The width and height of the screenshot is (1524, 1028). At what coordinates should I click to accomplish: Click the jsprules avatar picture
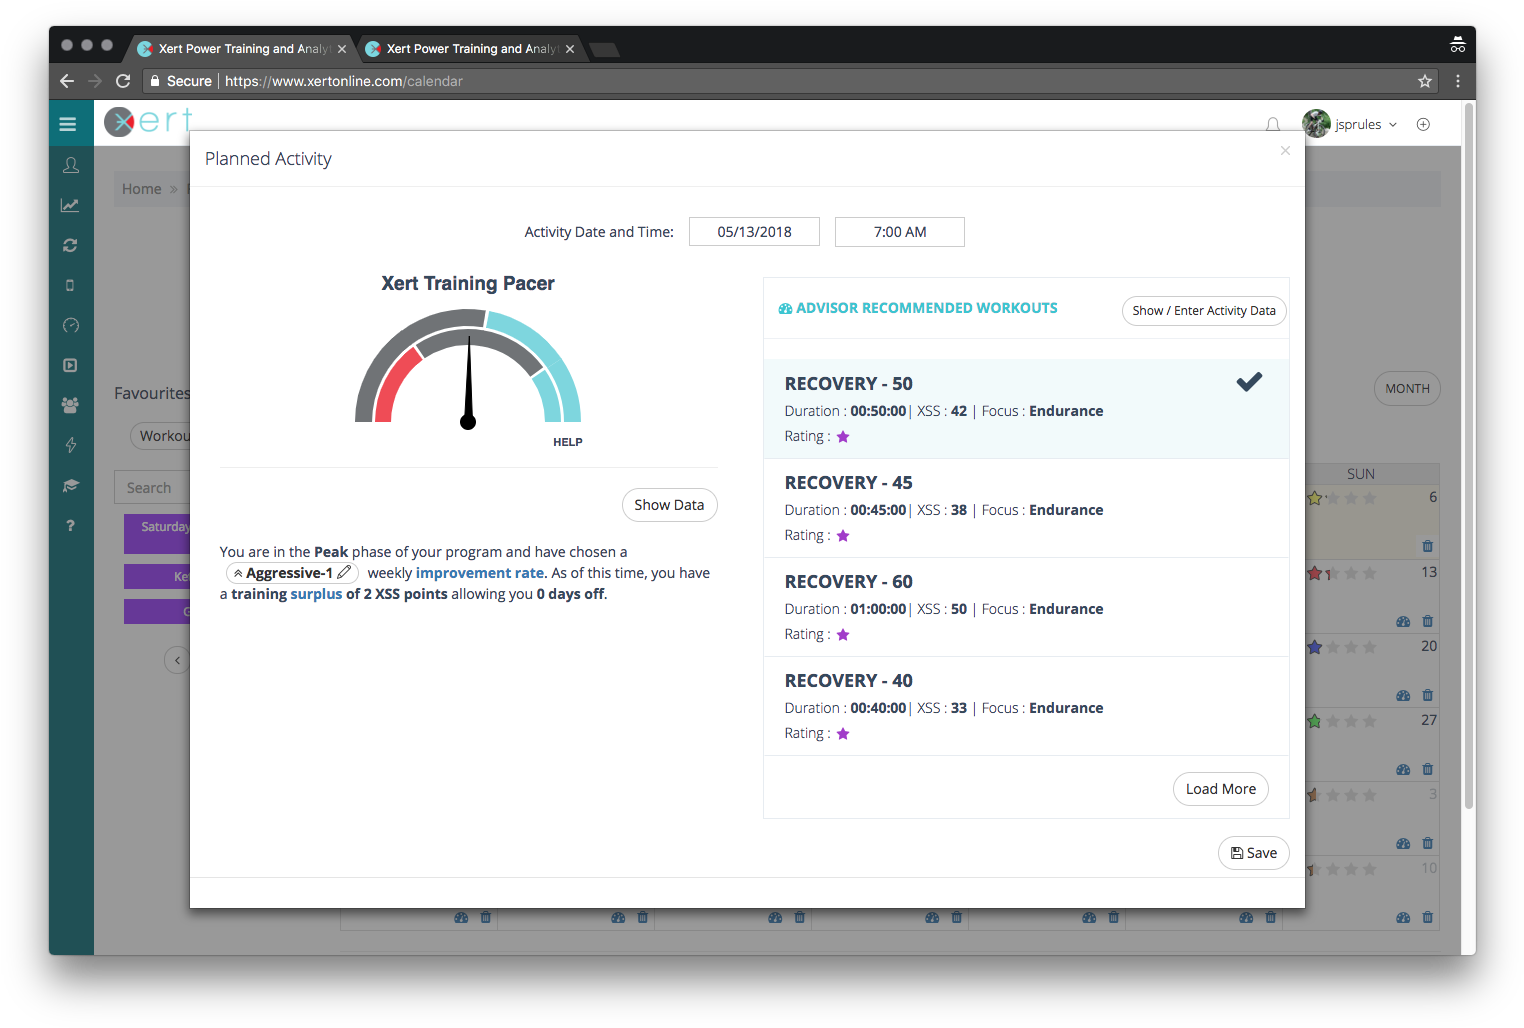tap(1316, 123)
